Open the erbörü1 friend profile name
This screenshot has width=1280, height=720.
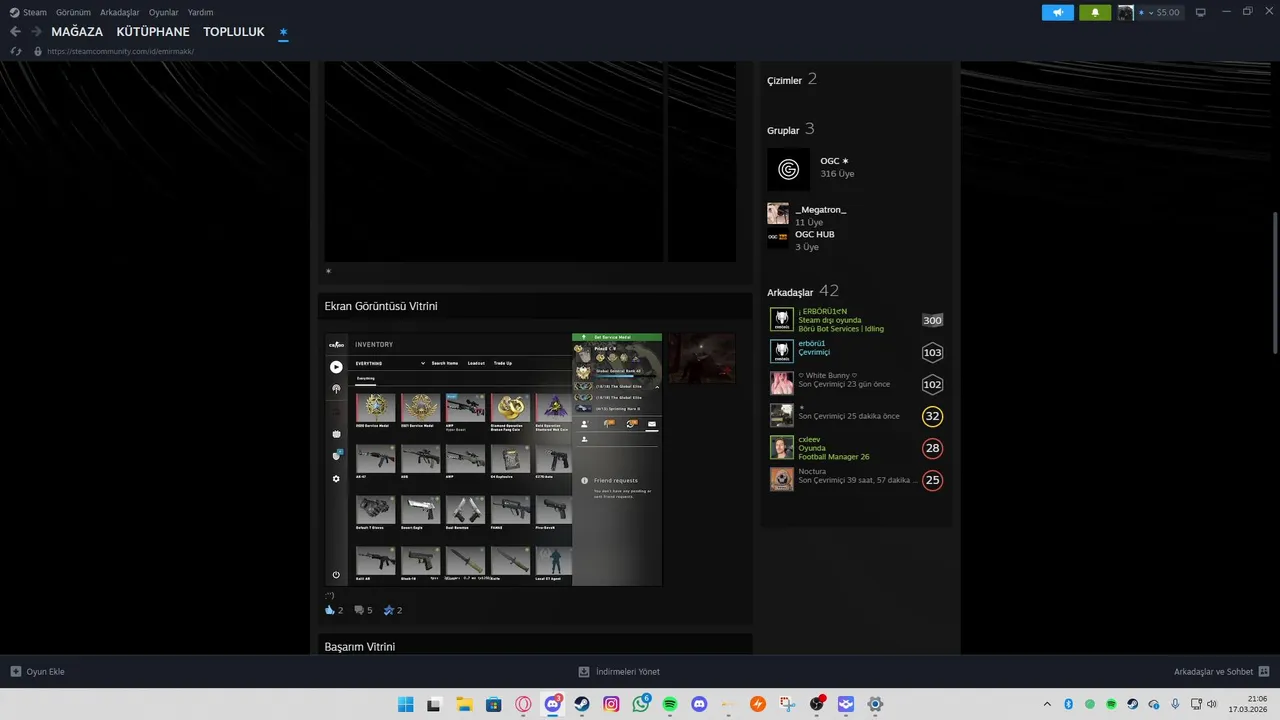(x=812, y=343)
